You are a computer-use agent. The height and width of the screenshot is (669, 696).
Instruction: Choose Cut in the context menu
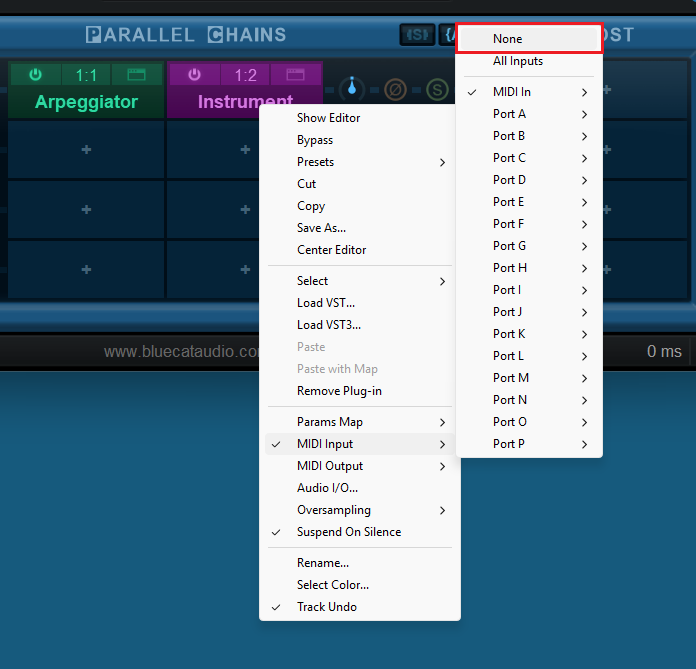[360, 184]
